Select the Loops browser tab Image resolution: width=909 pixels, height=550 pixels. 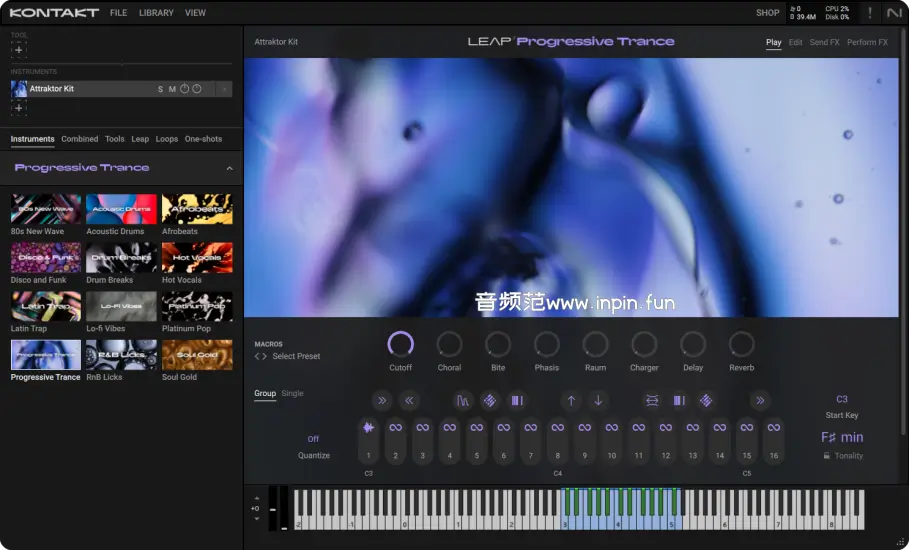pyautogui.click(x=167, y=139)
